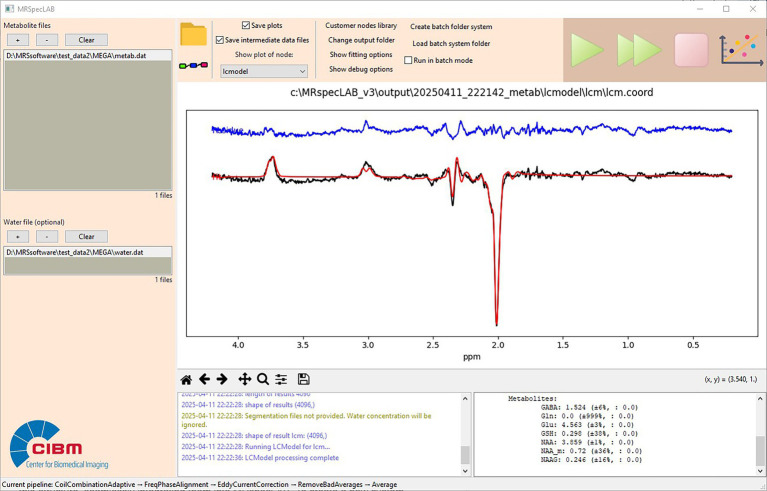Stop processing with the pink square button

pos(691,50)
